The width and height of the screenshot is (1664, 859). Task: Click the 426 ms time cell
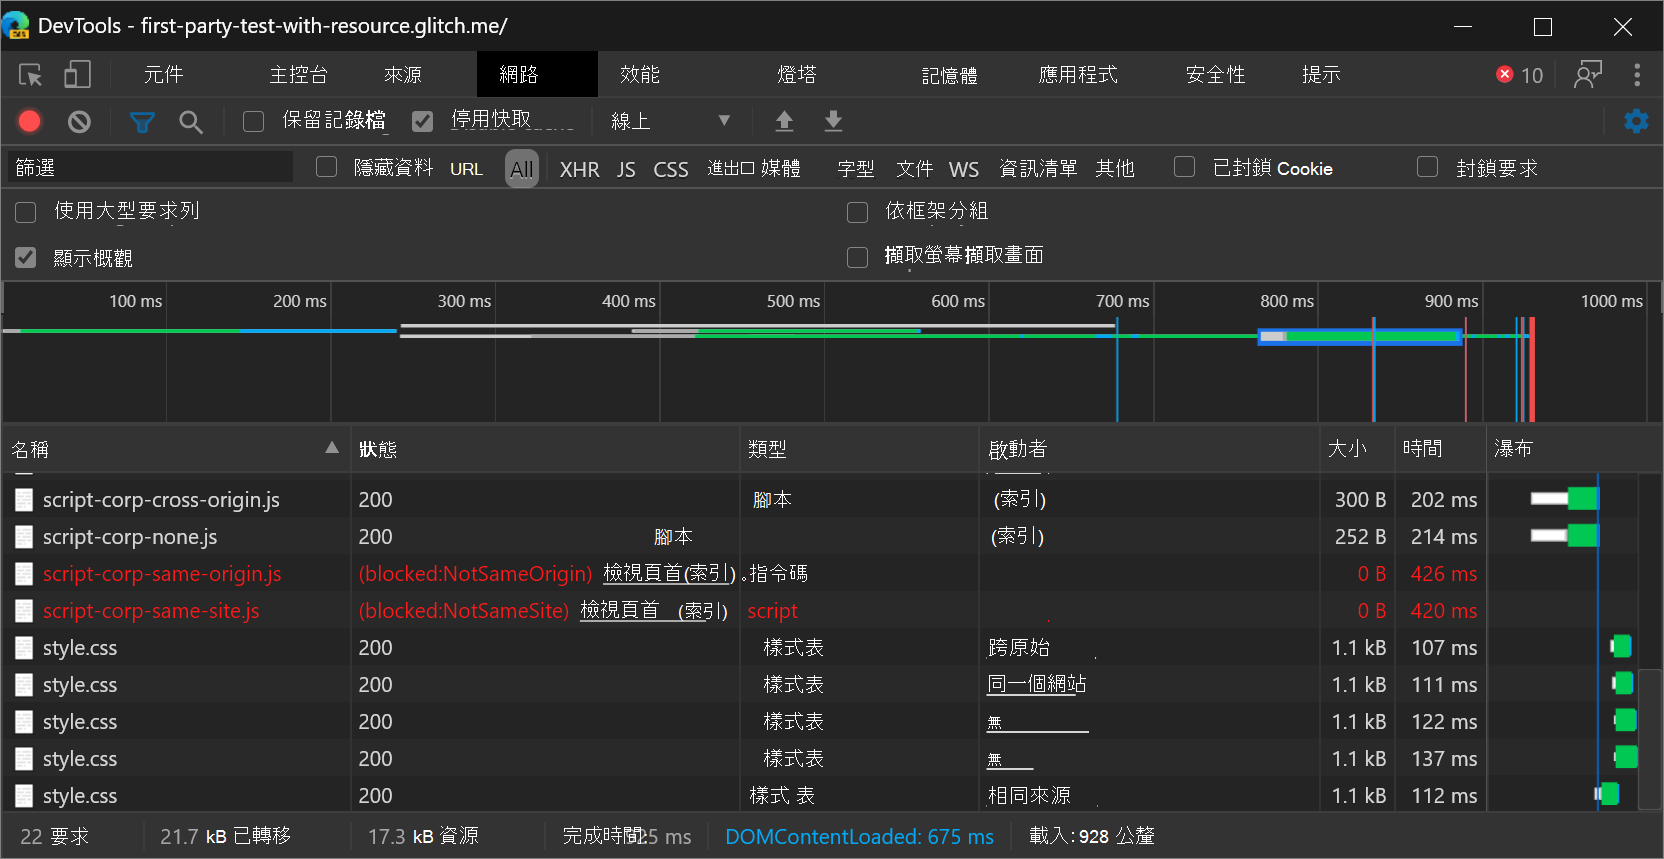(1443, 574)
